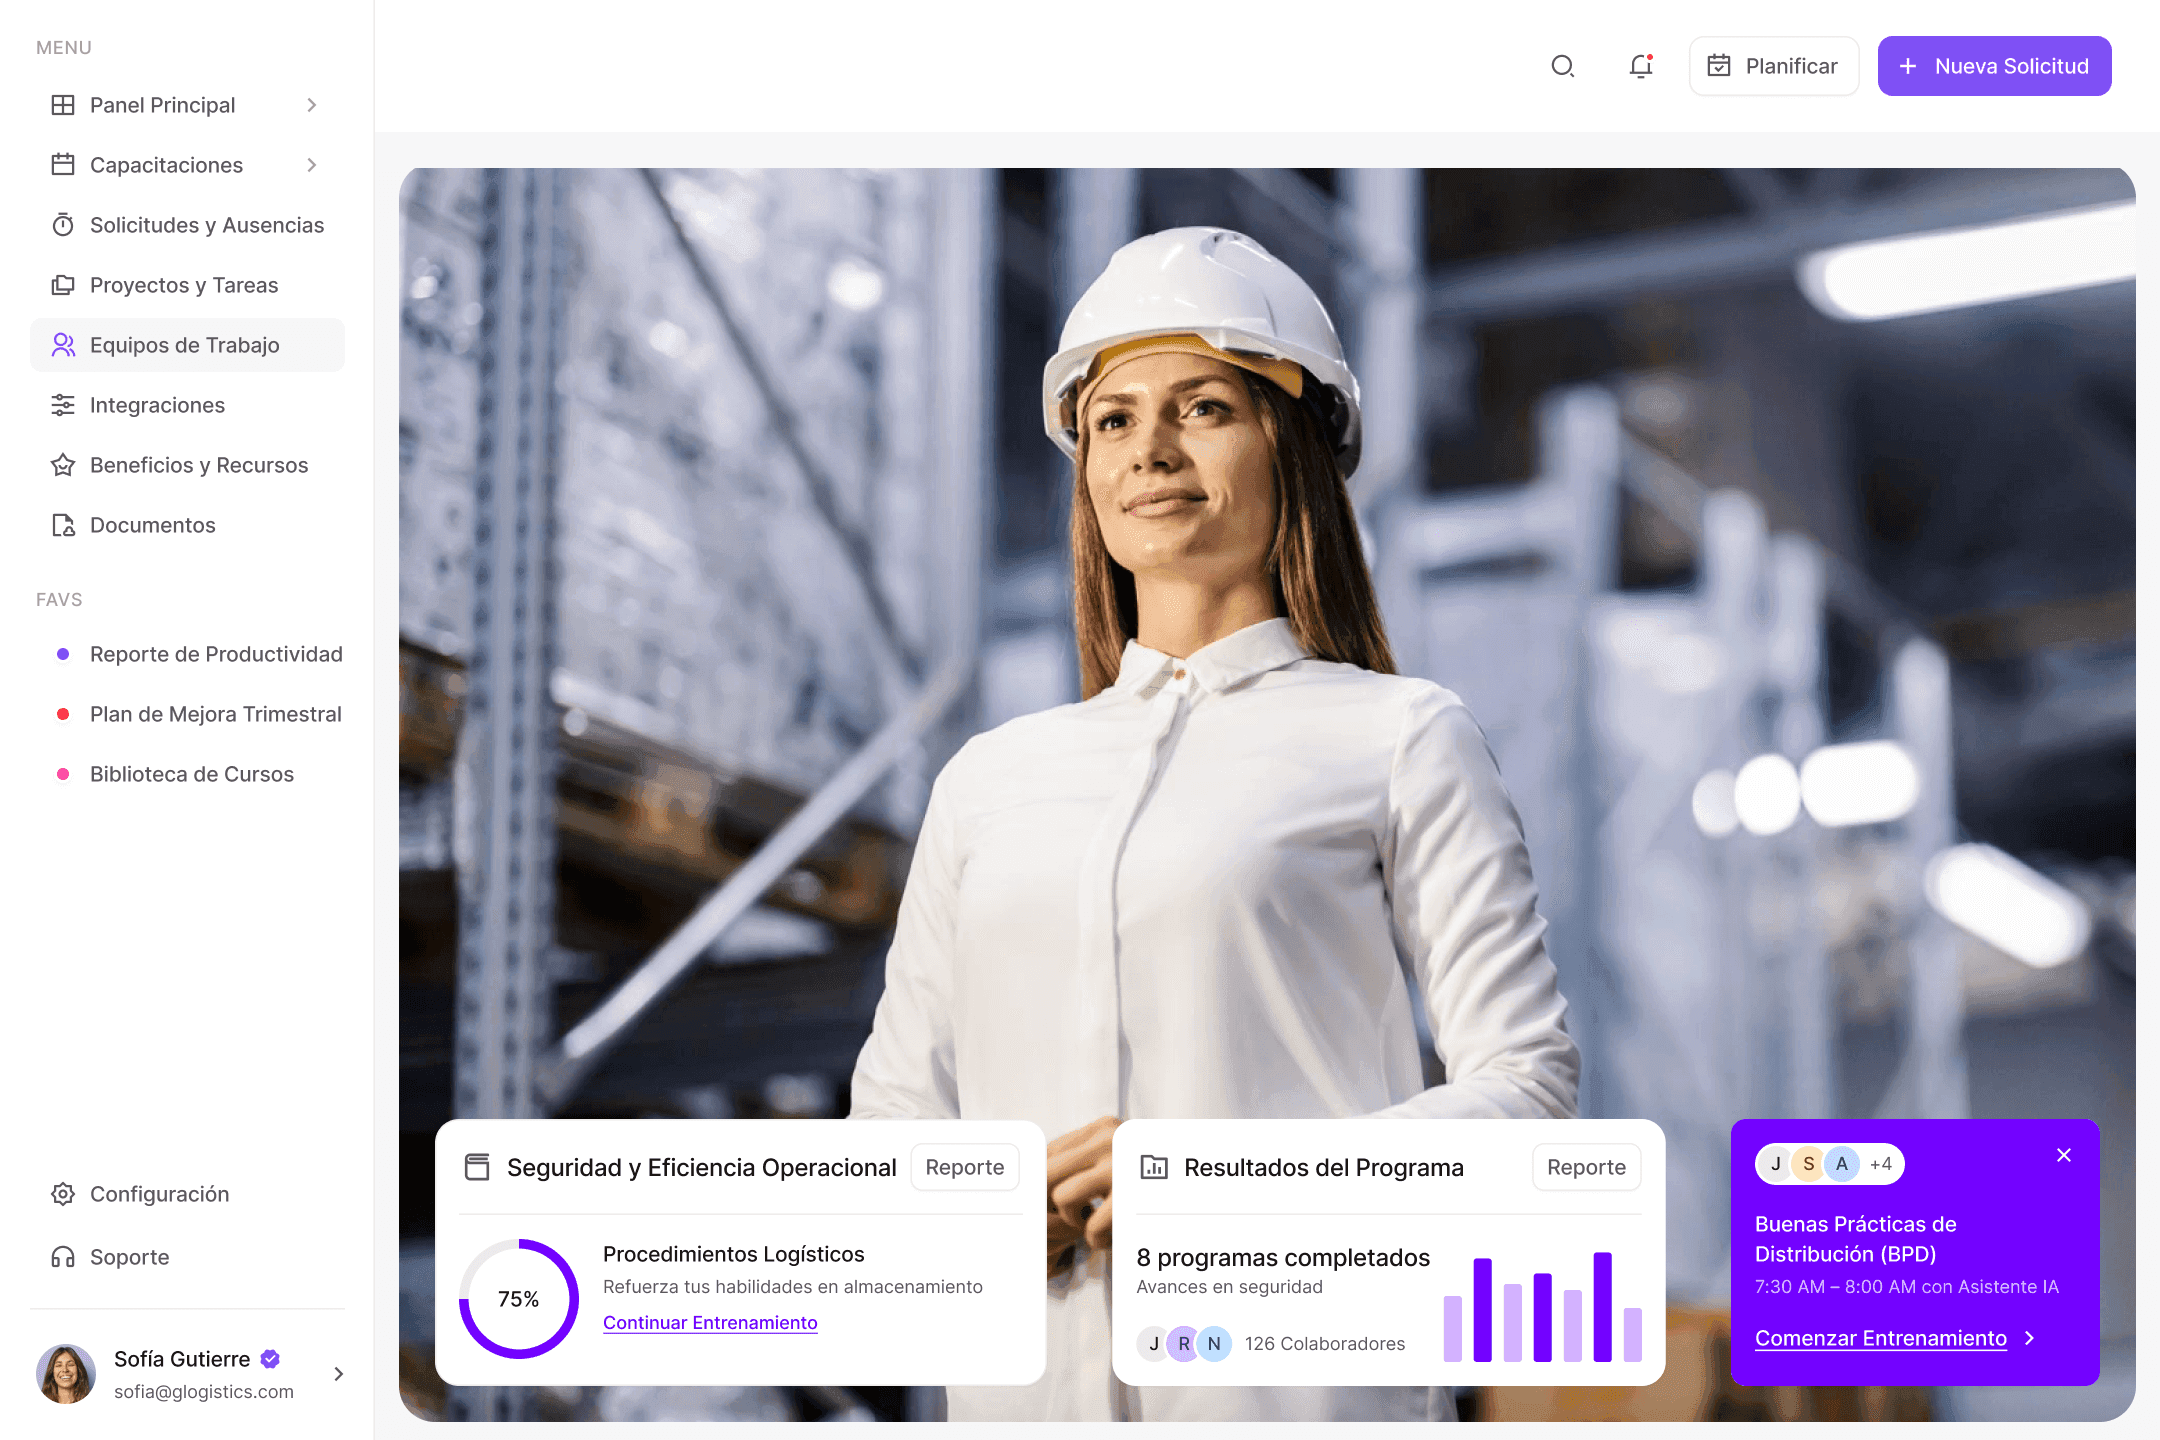This screenshot has height=1440, width=2160.
Task: Click the Solicitudes y Ausencias timer icon
Action: (63, 225)
